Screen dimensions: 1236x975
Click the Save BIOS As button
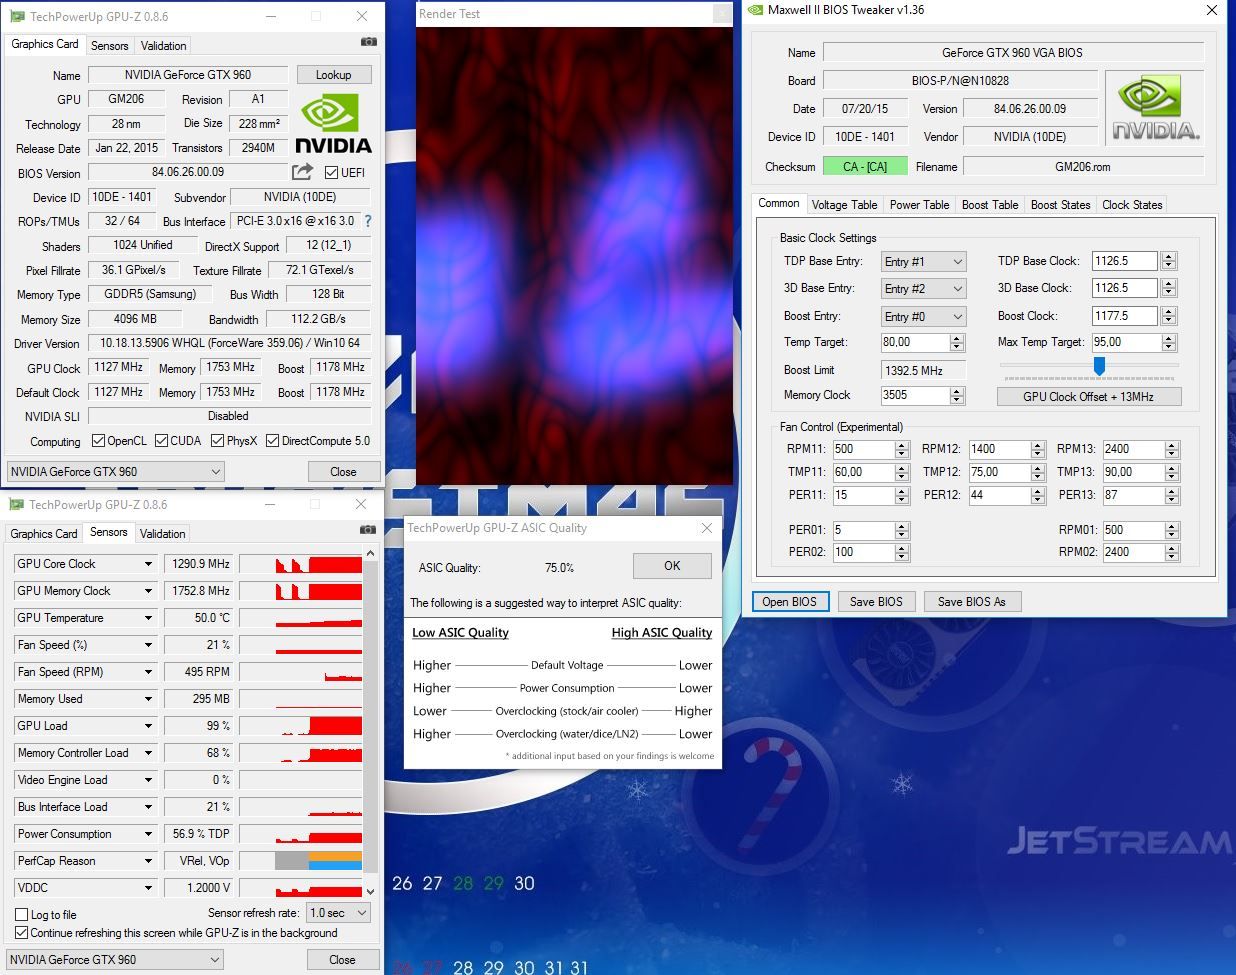972,601
